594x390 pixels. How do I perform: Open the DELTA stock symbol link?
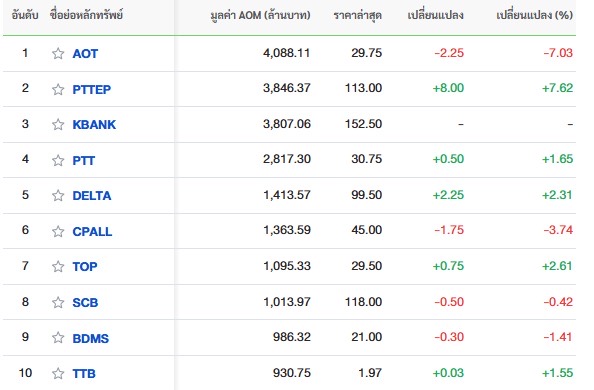[x=92, y=196]
